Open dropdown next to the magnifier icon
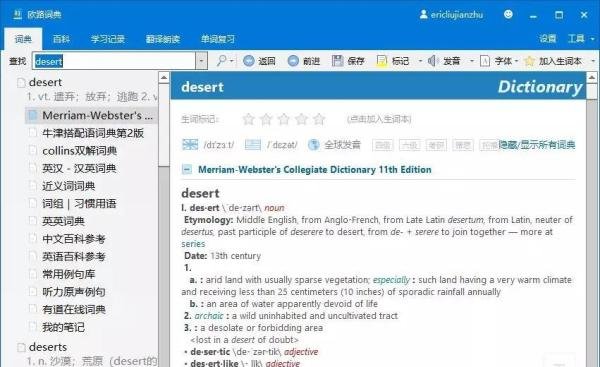600x367 pixels. [232, 61]
